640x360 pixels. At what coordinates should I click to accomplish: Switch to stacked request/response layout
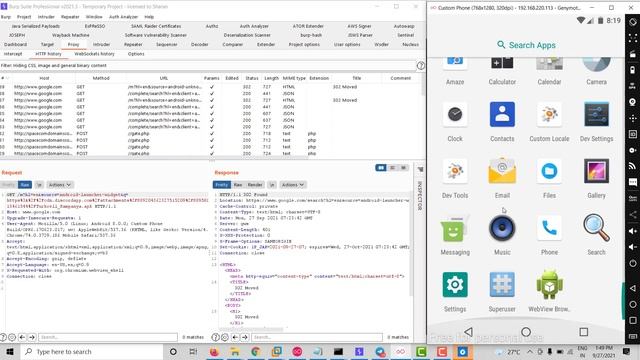click(392, 168)
